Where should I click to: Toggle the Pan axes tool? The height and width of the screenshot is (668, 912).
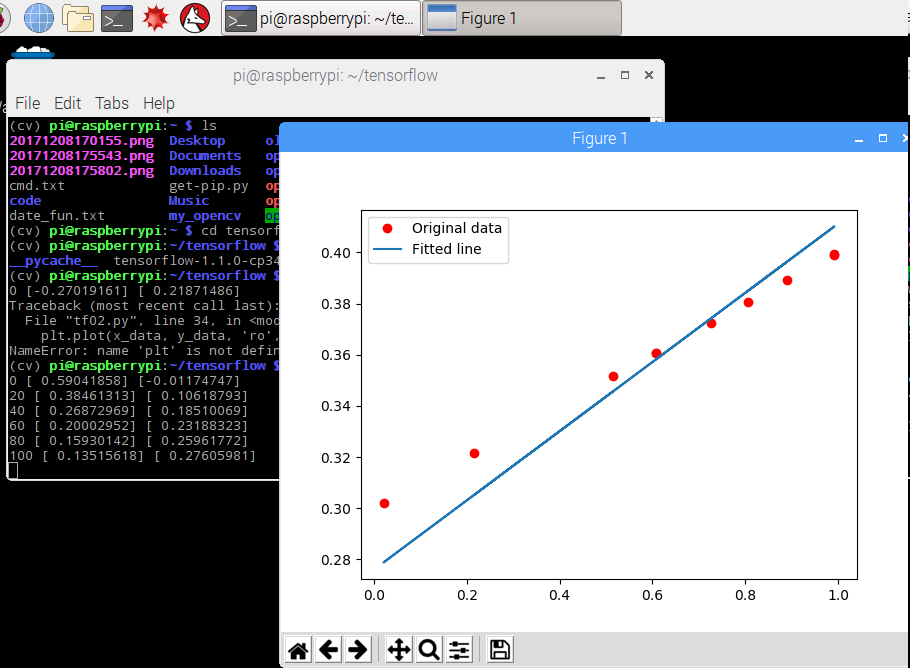point(399,650)
